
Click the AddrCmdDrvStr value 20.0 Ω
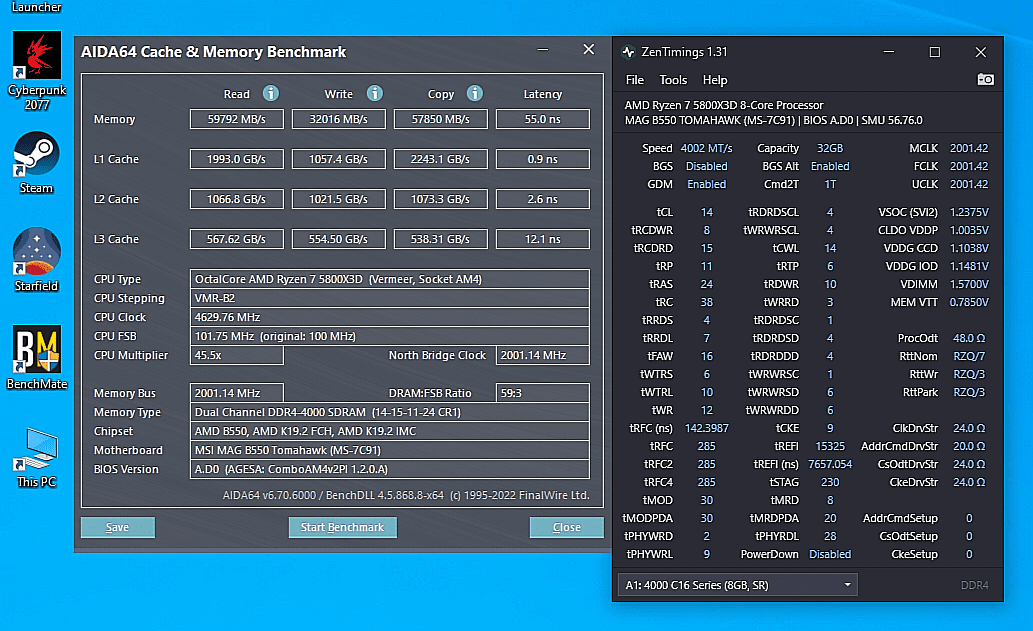click(x=968, y=446)
